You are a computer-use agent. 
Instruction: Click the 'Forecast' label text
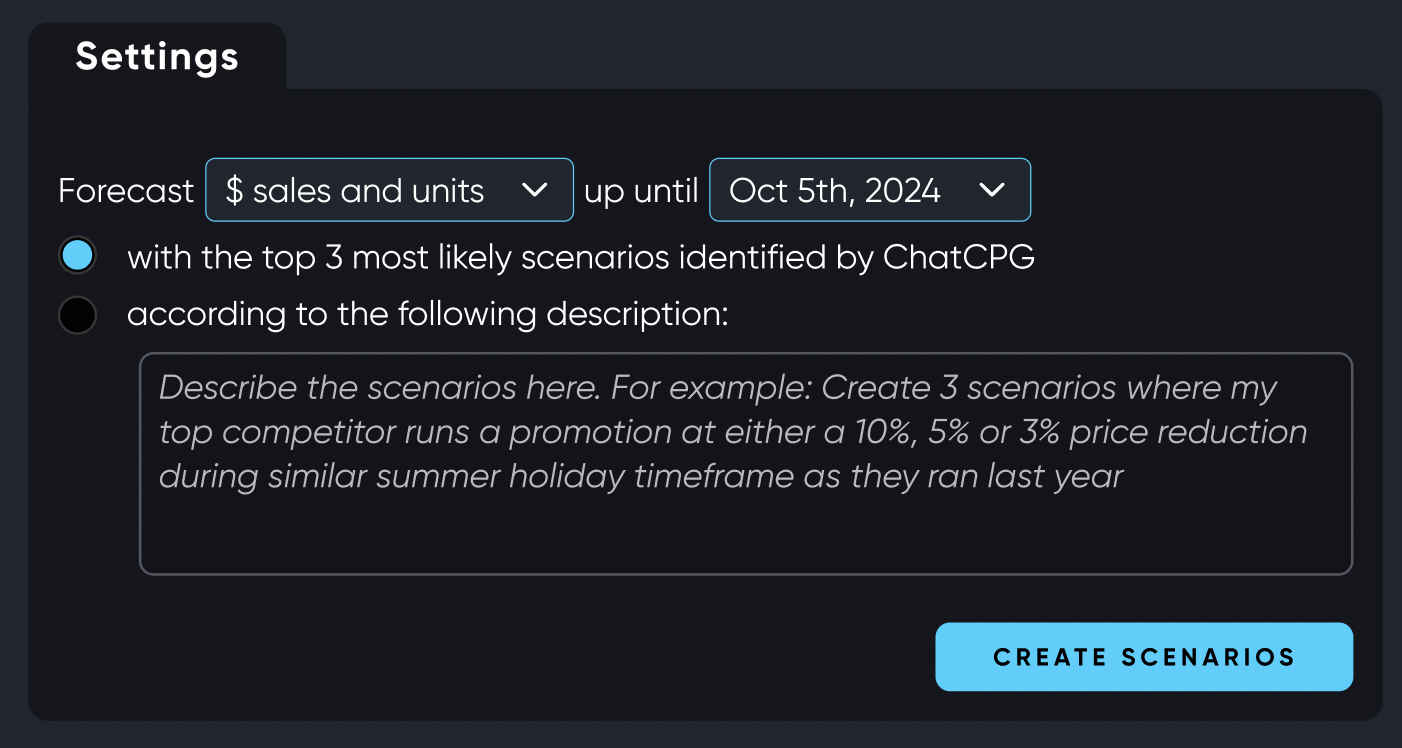(x=126, y=190)
